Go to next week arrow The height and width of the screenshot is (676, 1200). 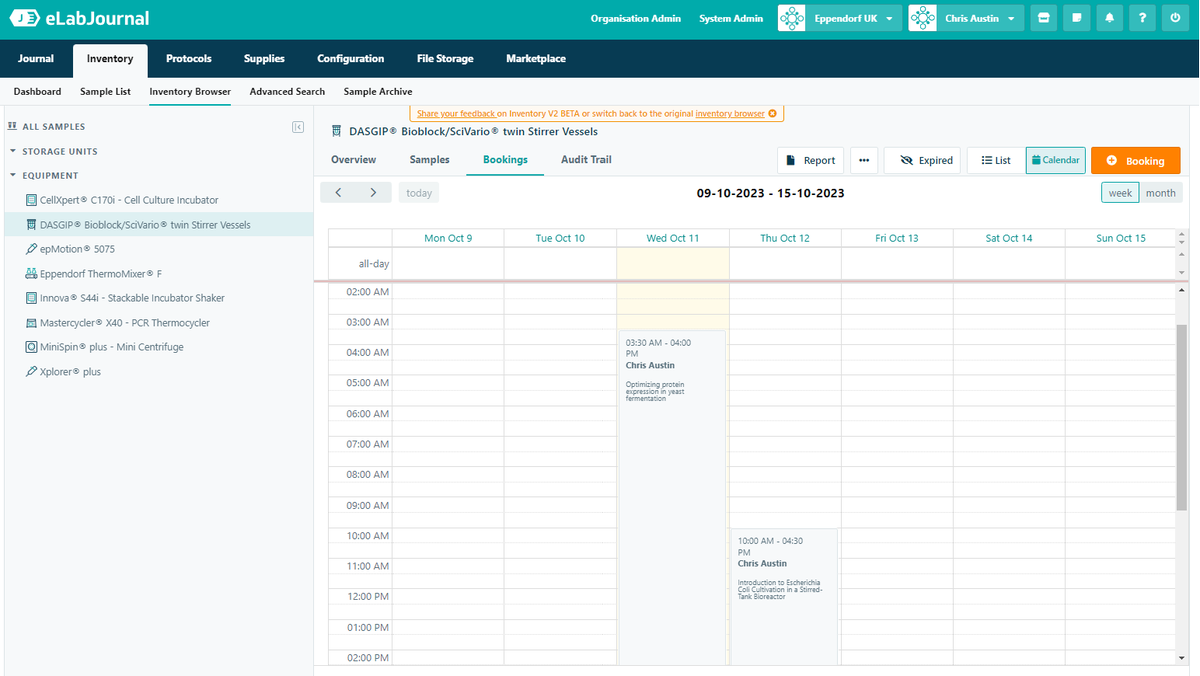[373, 192]
